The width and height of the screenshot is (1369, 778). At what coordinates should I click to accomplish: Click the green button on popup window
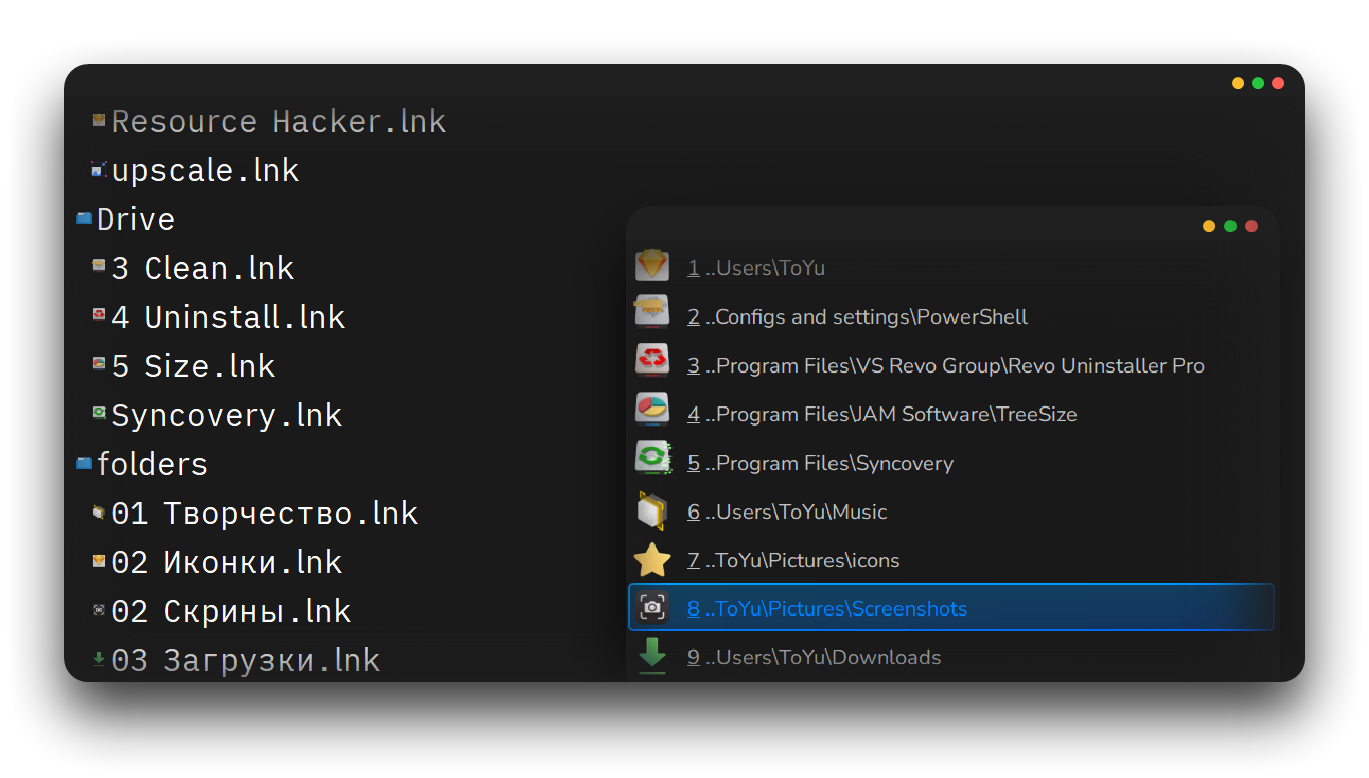click(1230, 226)
